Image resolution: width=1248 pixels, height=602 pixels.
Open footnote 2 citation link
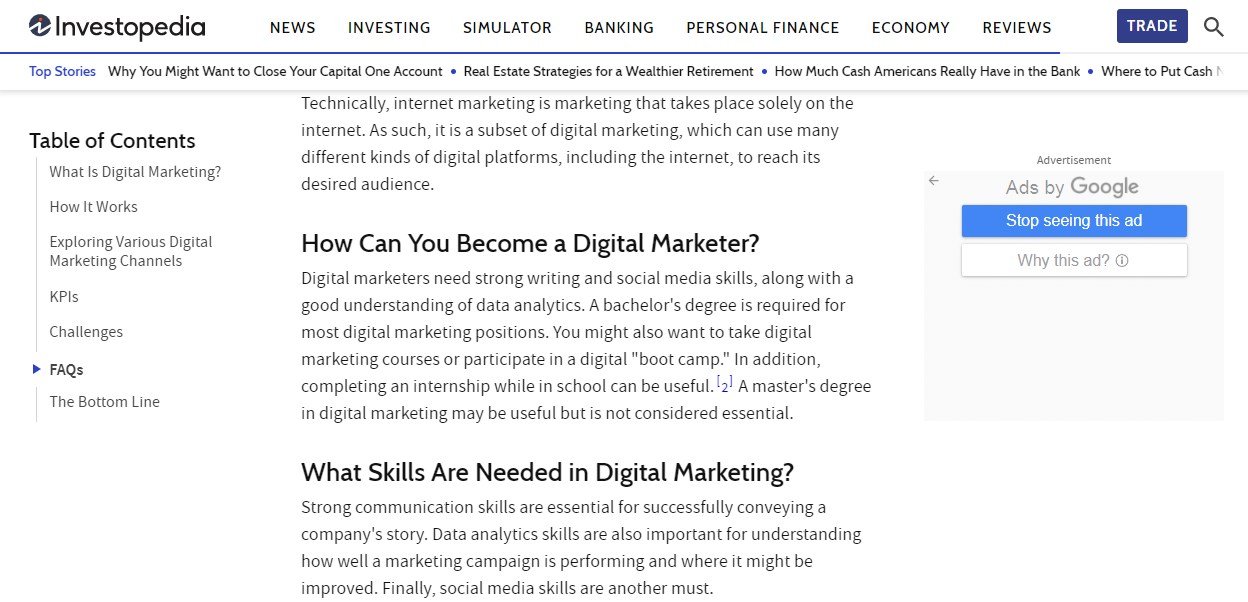coord(725,384)
